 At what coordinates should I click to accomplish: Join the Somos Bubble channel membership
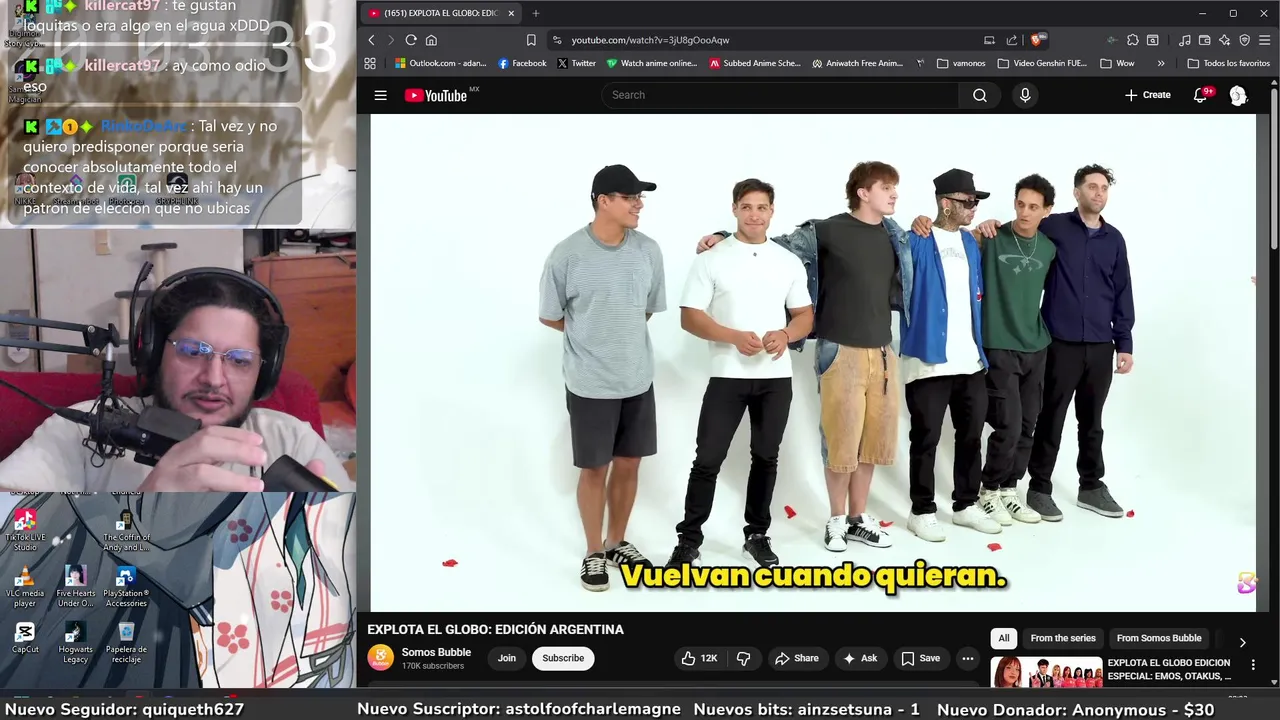pos(507,658)
